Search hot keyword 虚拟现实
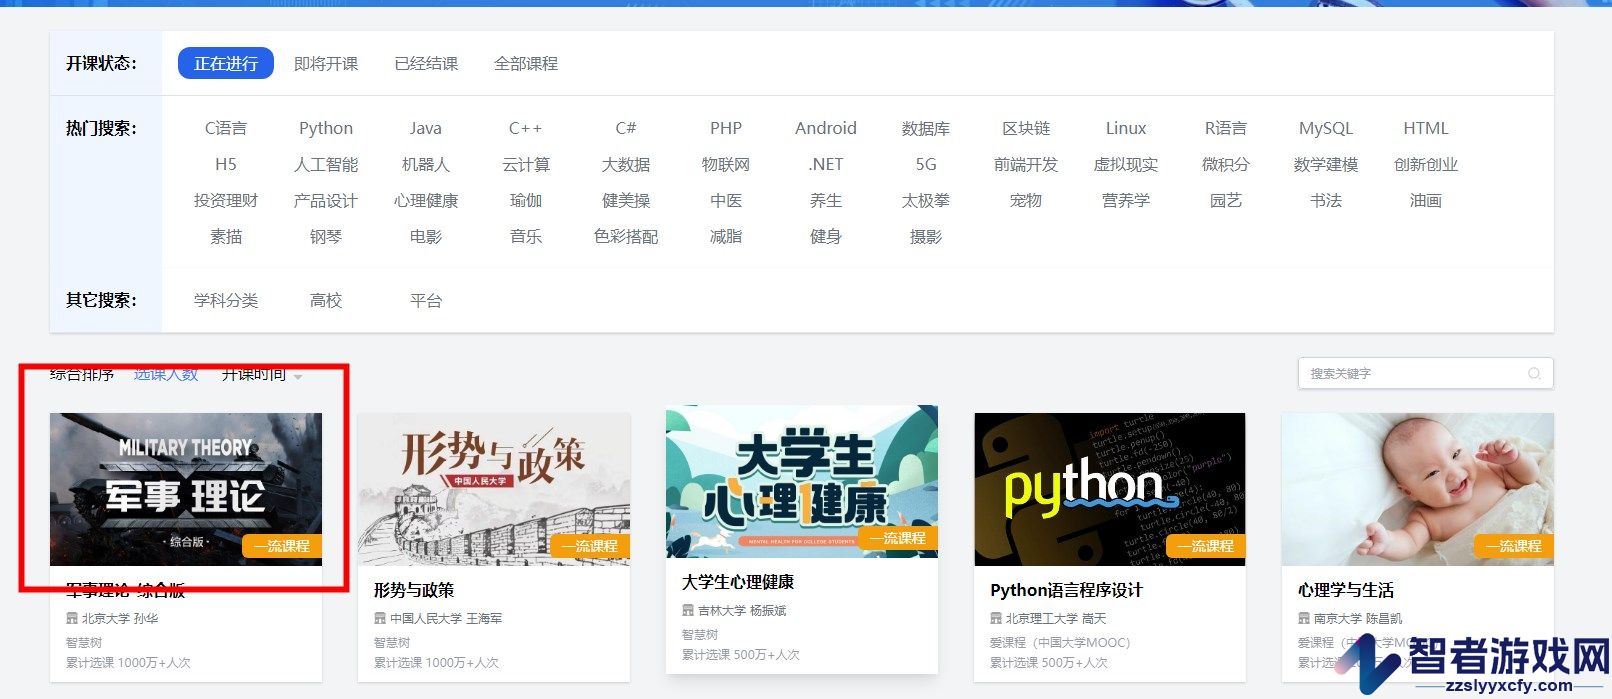Viewport: 1612px width, 699px height. (1126, 164)
